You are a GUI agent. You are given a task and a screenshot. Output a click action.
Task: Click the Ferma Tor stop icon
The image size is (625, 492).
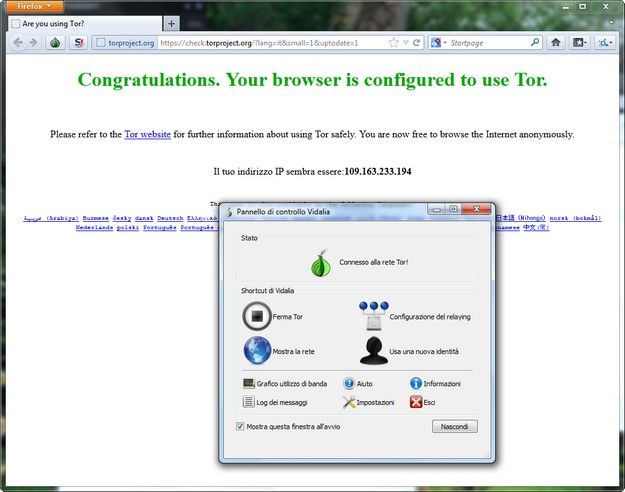[257, 316]
